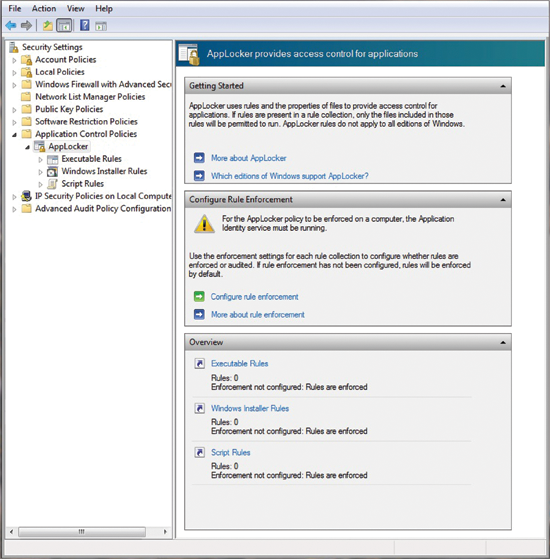This screenshot has width=550, height=559.
Task: Click the shortcut icon beside Executable Rules overview
Action: 200,363
